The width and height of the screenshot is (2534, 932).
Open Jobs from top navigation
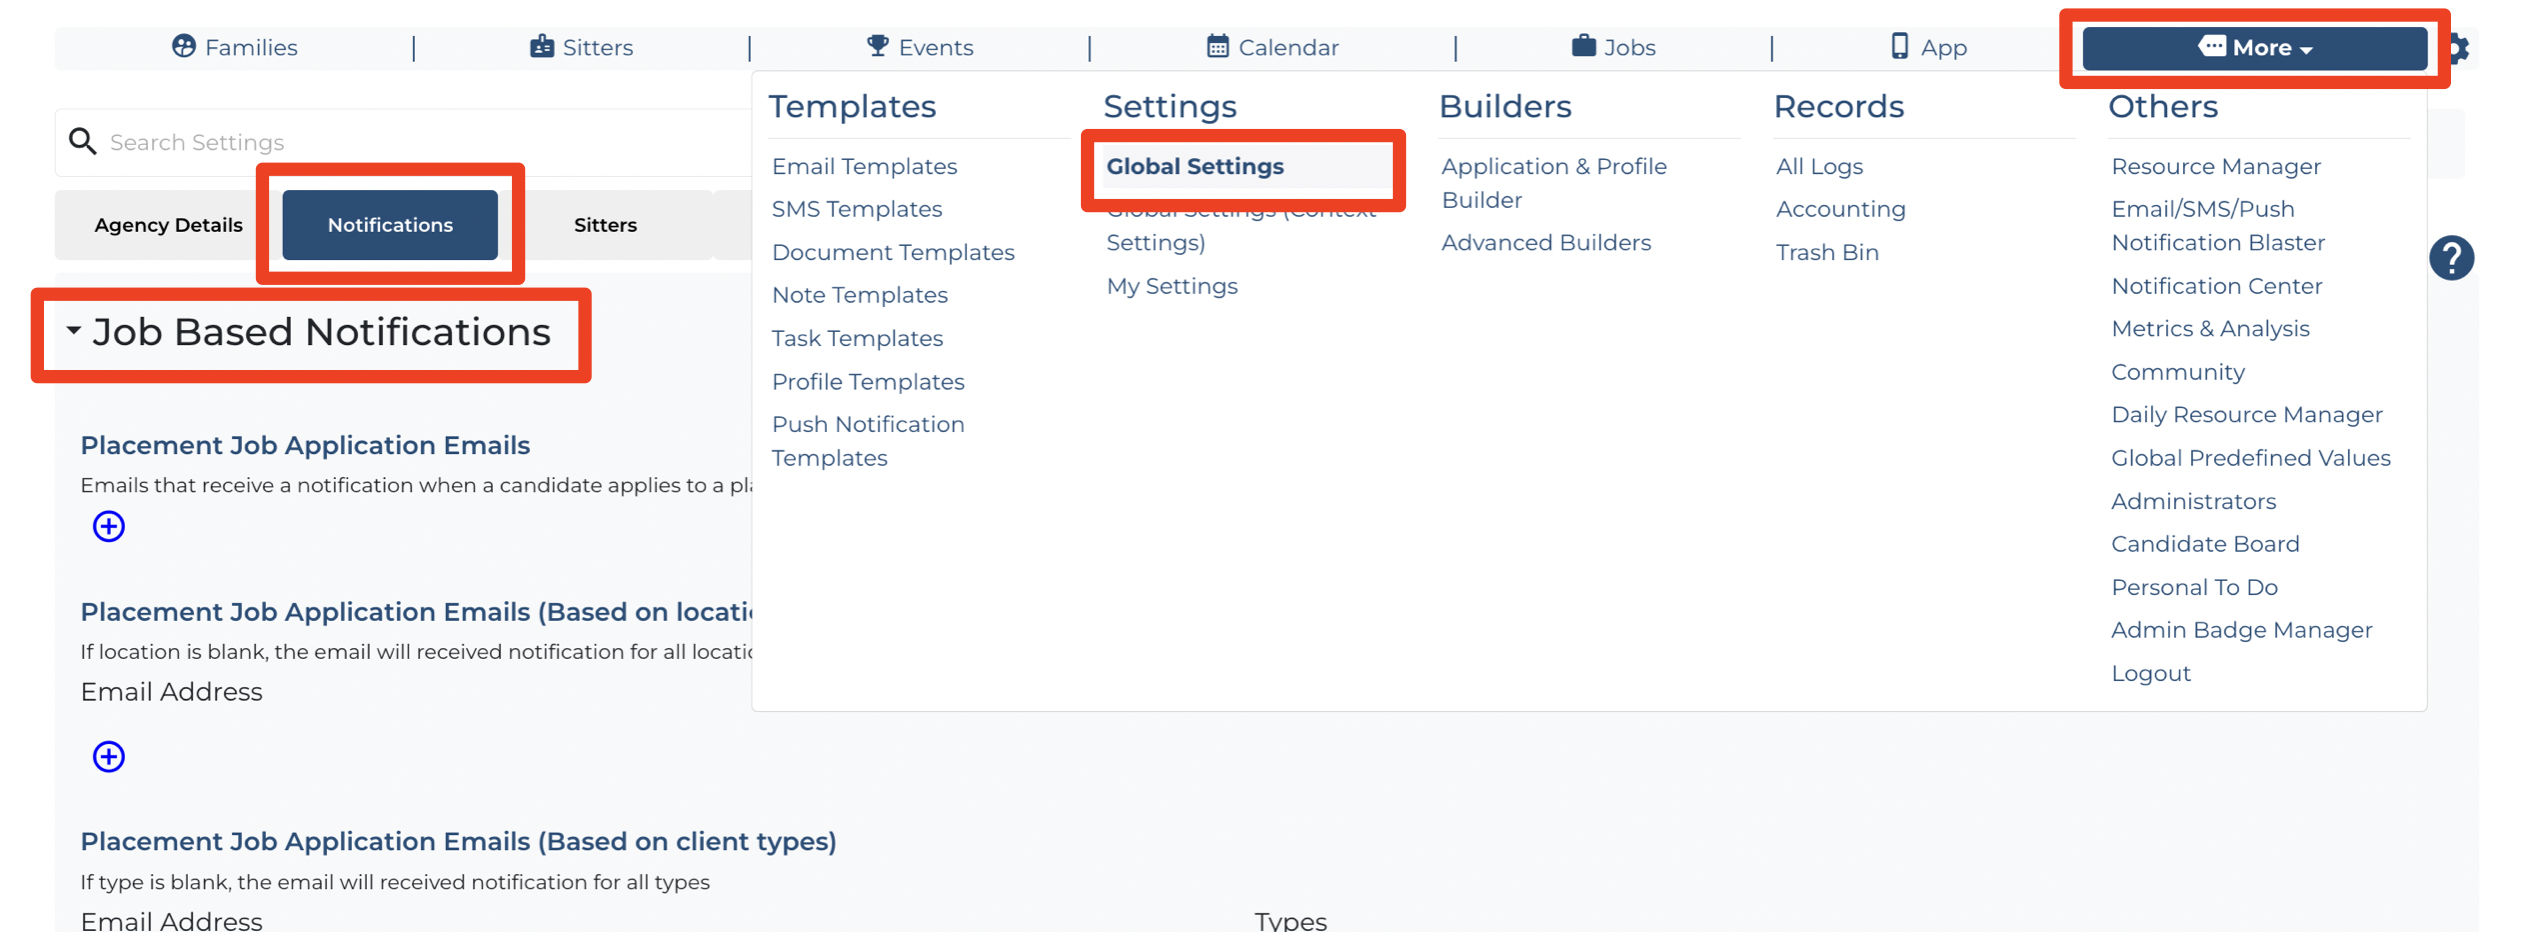[1613, 47]
